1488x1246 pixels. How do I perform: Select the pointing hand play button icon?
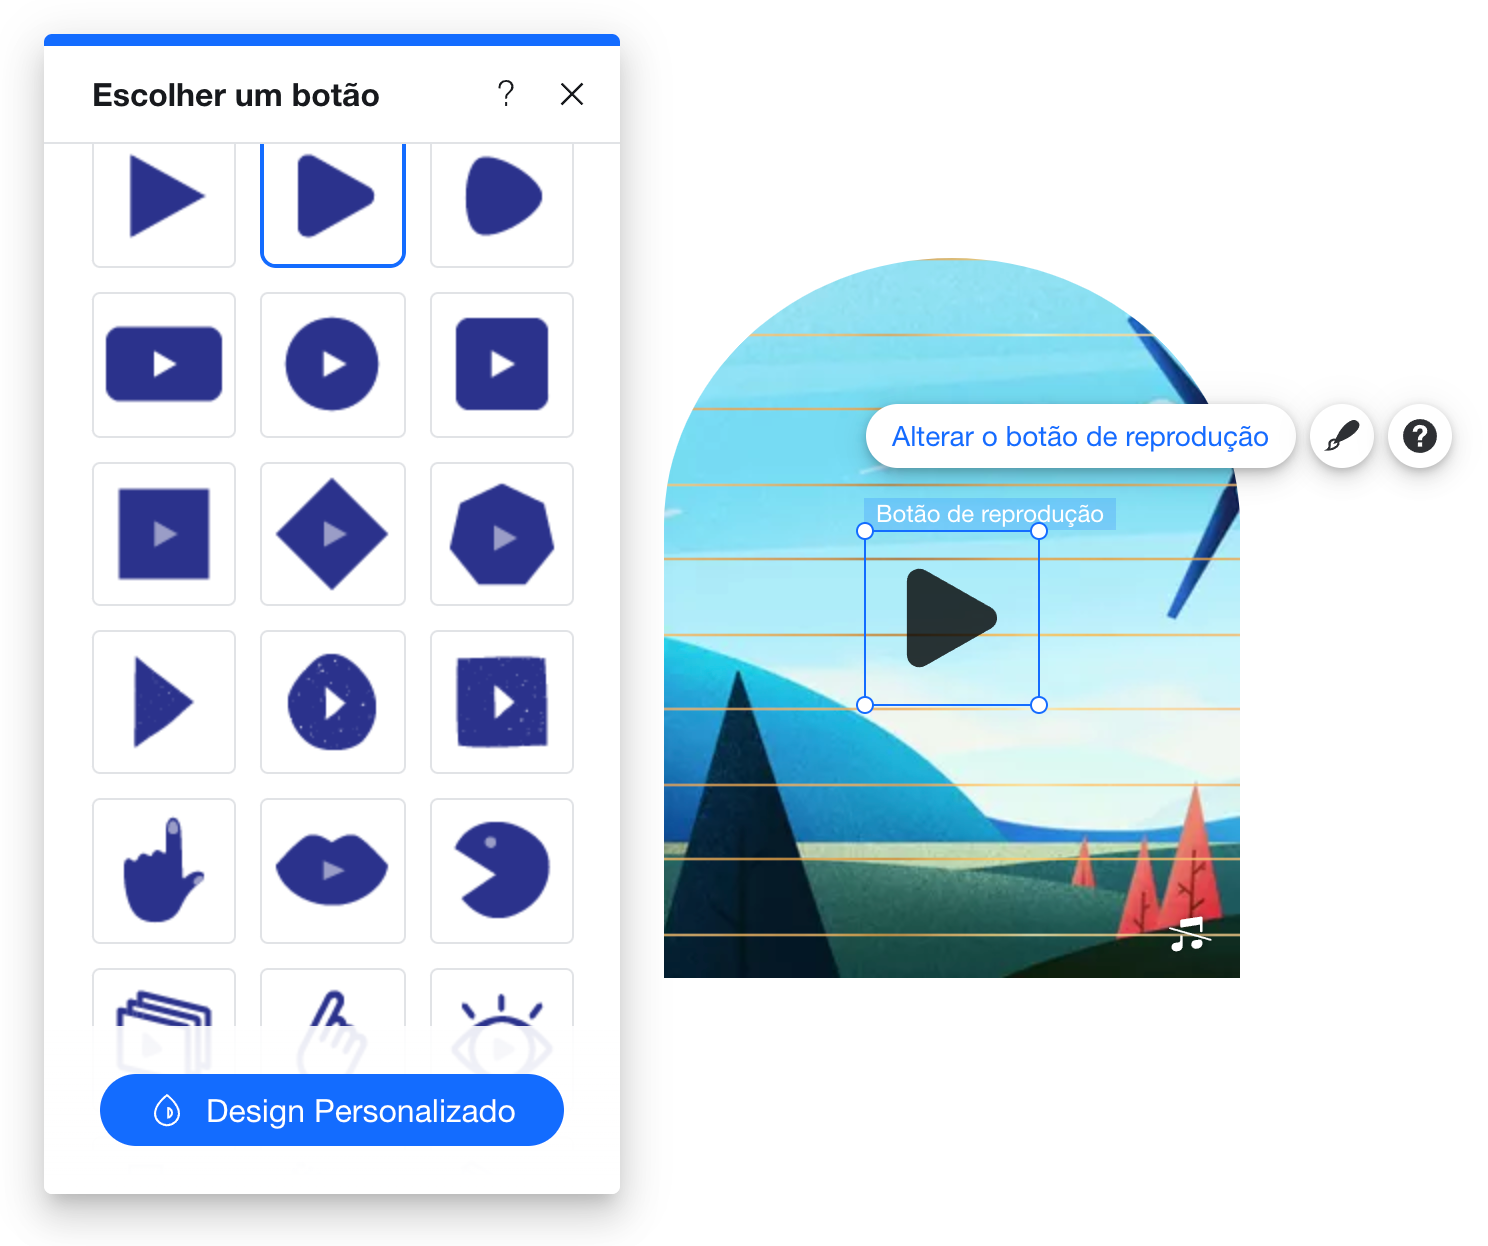[164, 870]
